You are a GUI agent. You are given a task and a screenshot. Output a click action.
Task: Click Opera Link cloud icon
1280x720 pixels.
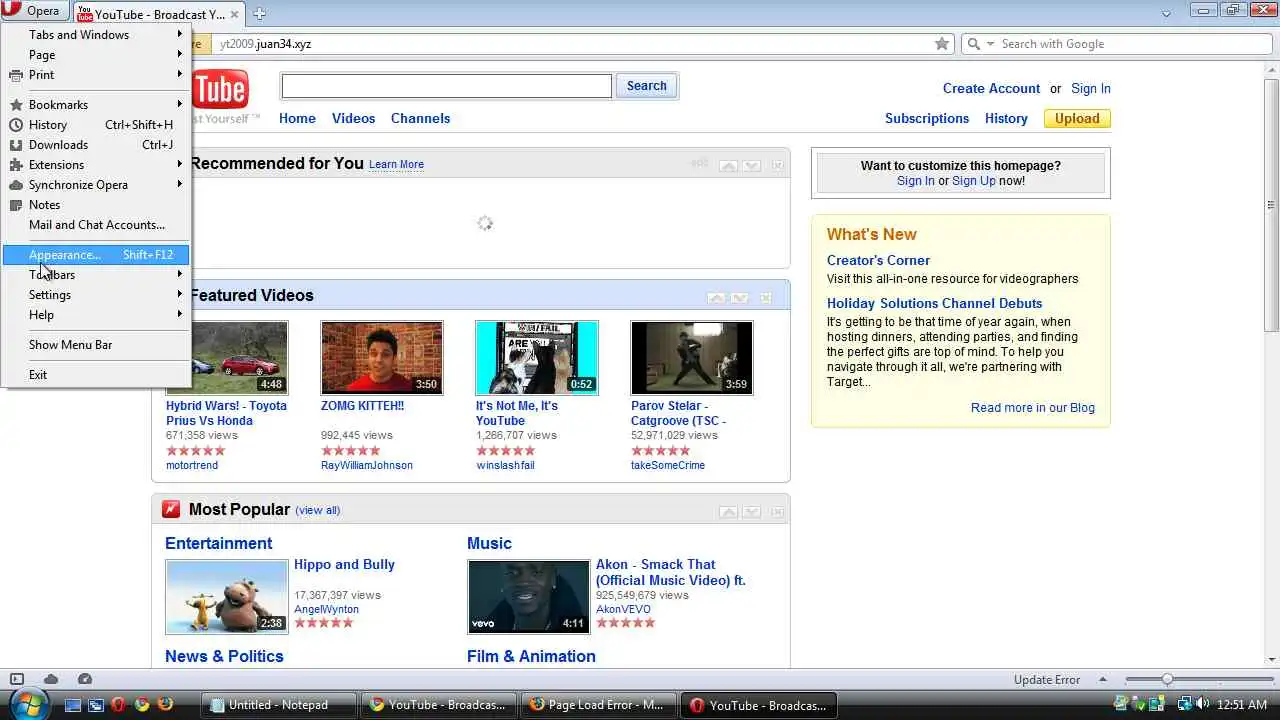(51, 679)
